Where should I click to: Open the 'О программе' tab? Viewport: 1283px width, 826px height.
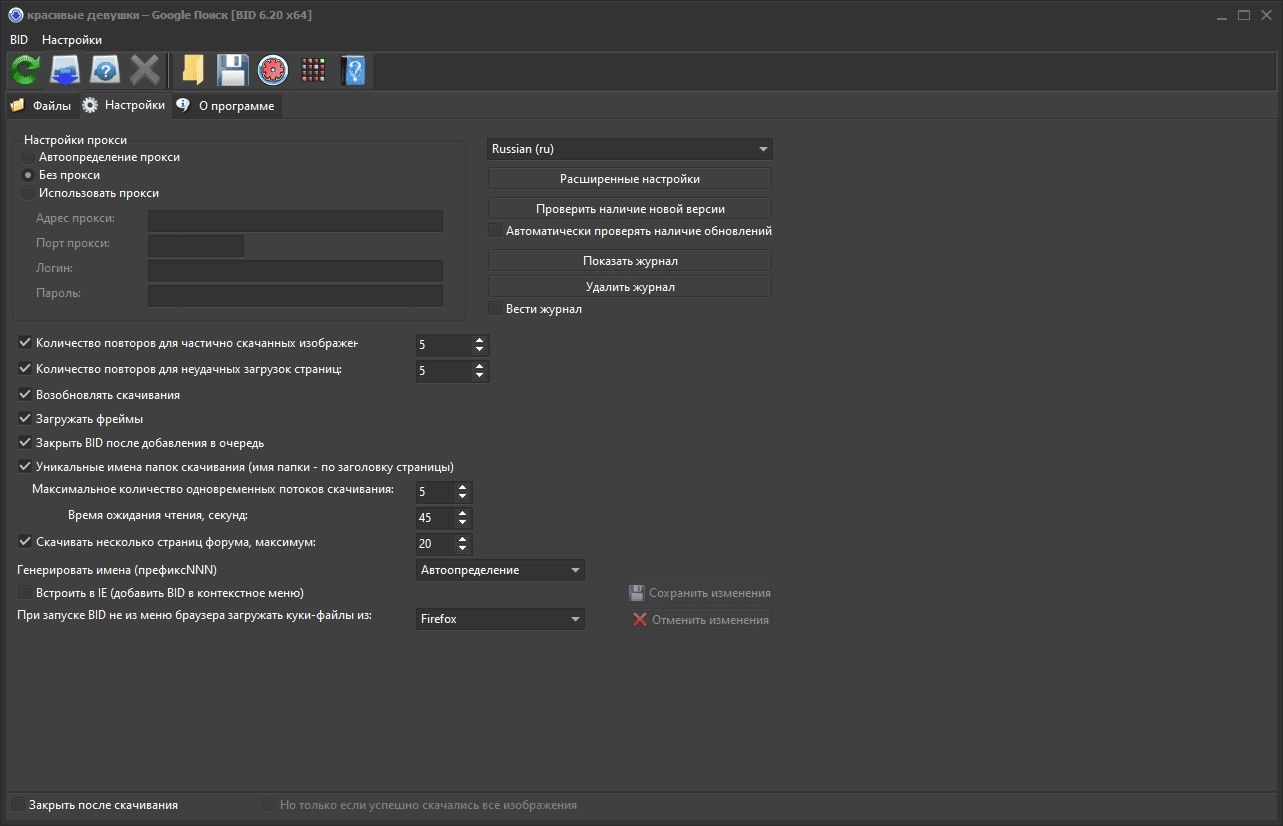click(227, 106)
